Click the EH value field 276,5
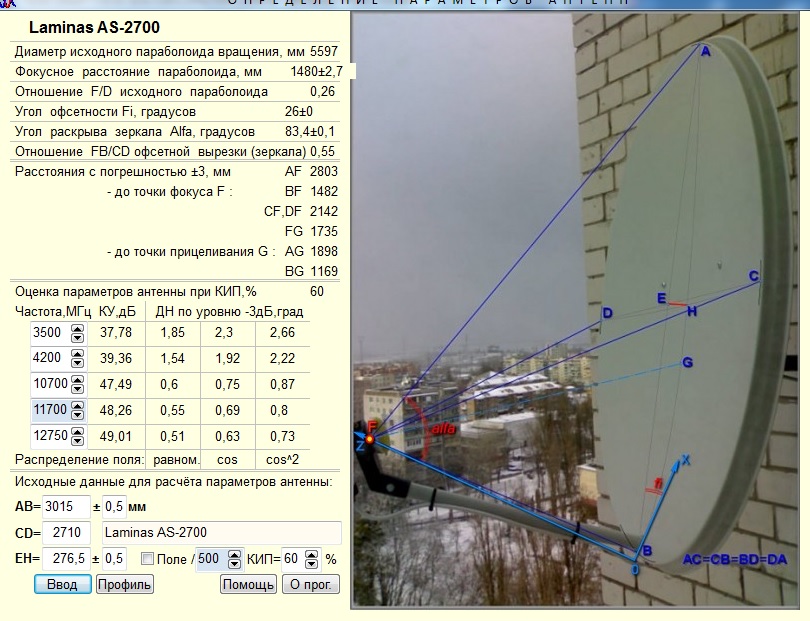The height and width of the screenshot is (621, 810). click(x=66, y=558)
